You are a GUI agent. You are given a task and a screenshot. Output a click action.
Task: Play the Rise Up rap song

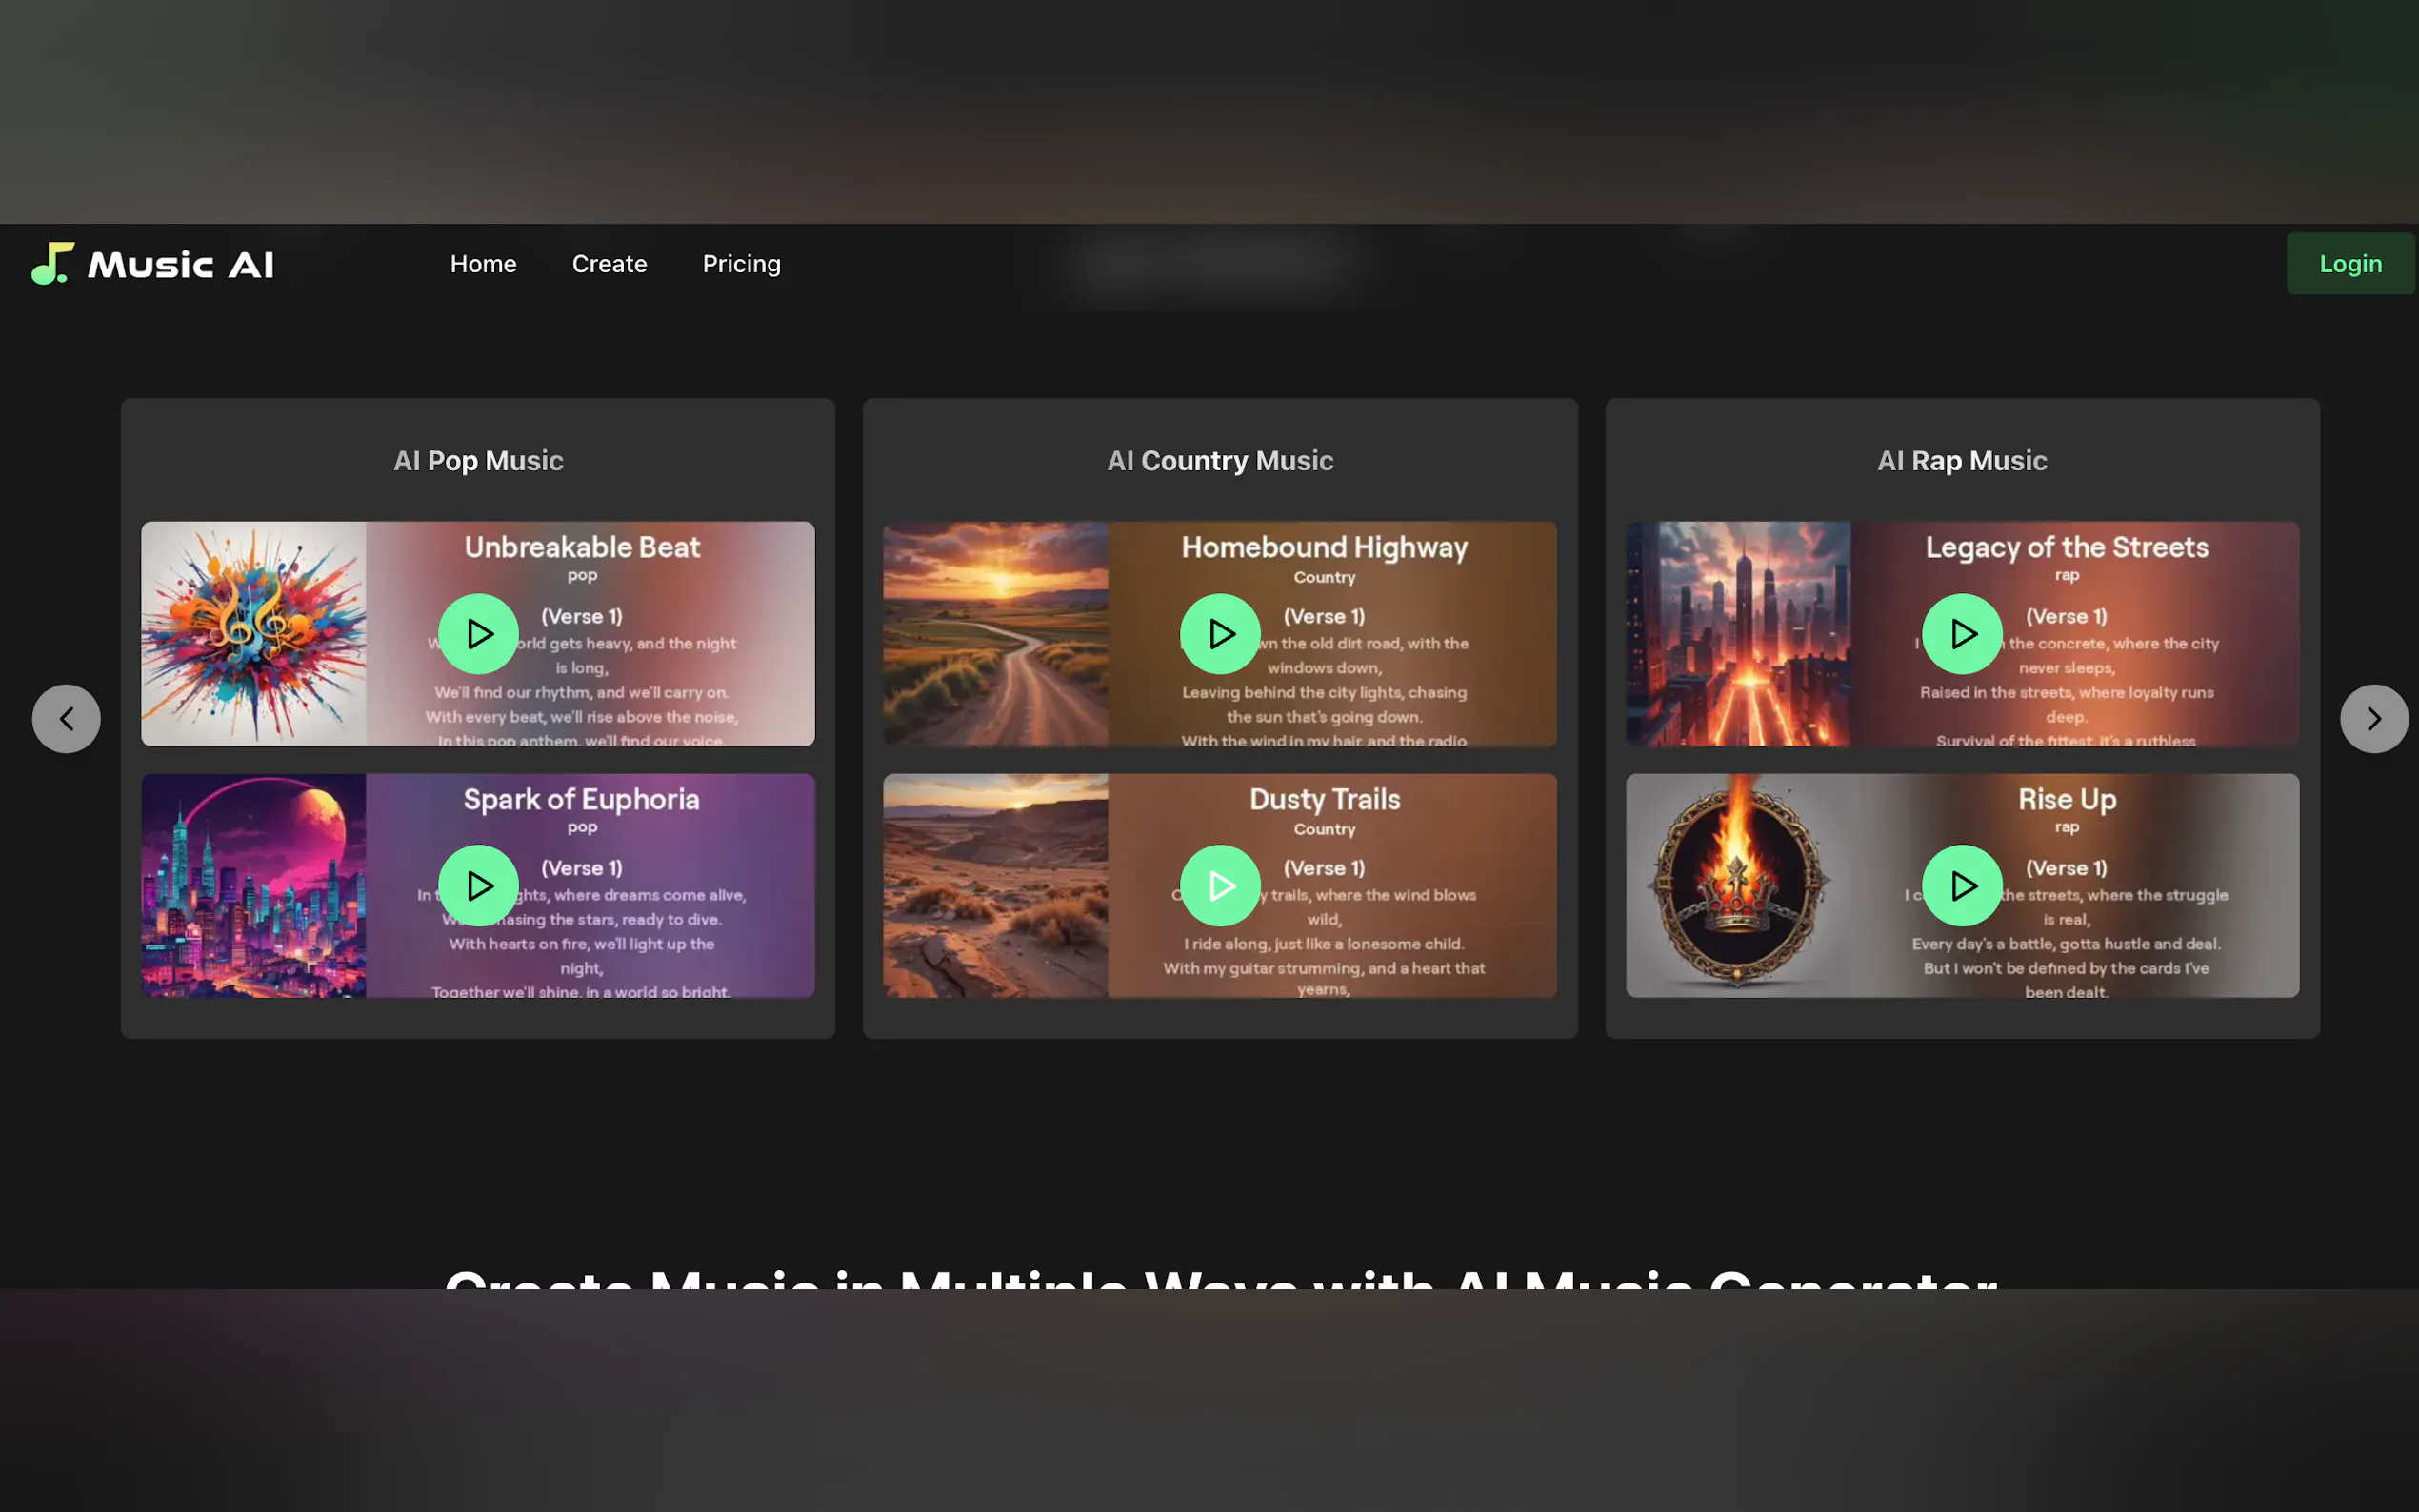[1962, 886]
